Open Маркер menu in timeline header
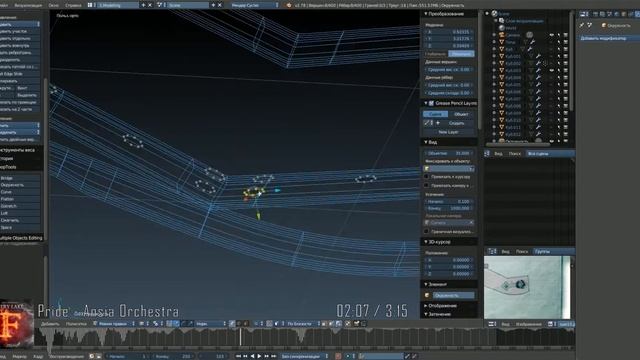Screen dimensions: 640x360 coord(19,356)
